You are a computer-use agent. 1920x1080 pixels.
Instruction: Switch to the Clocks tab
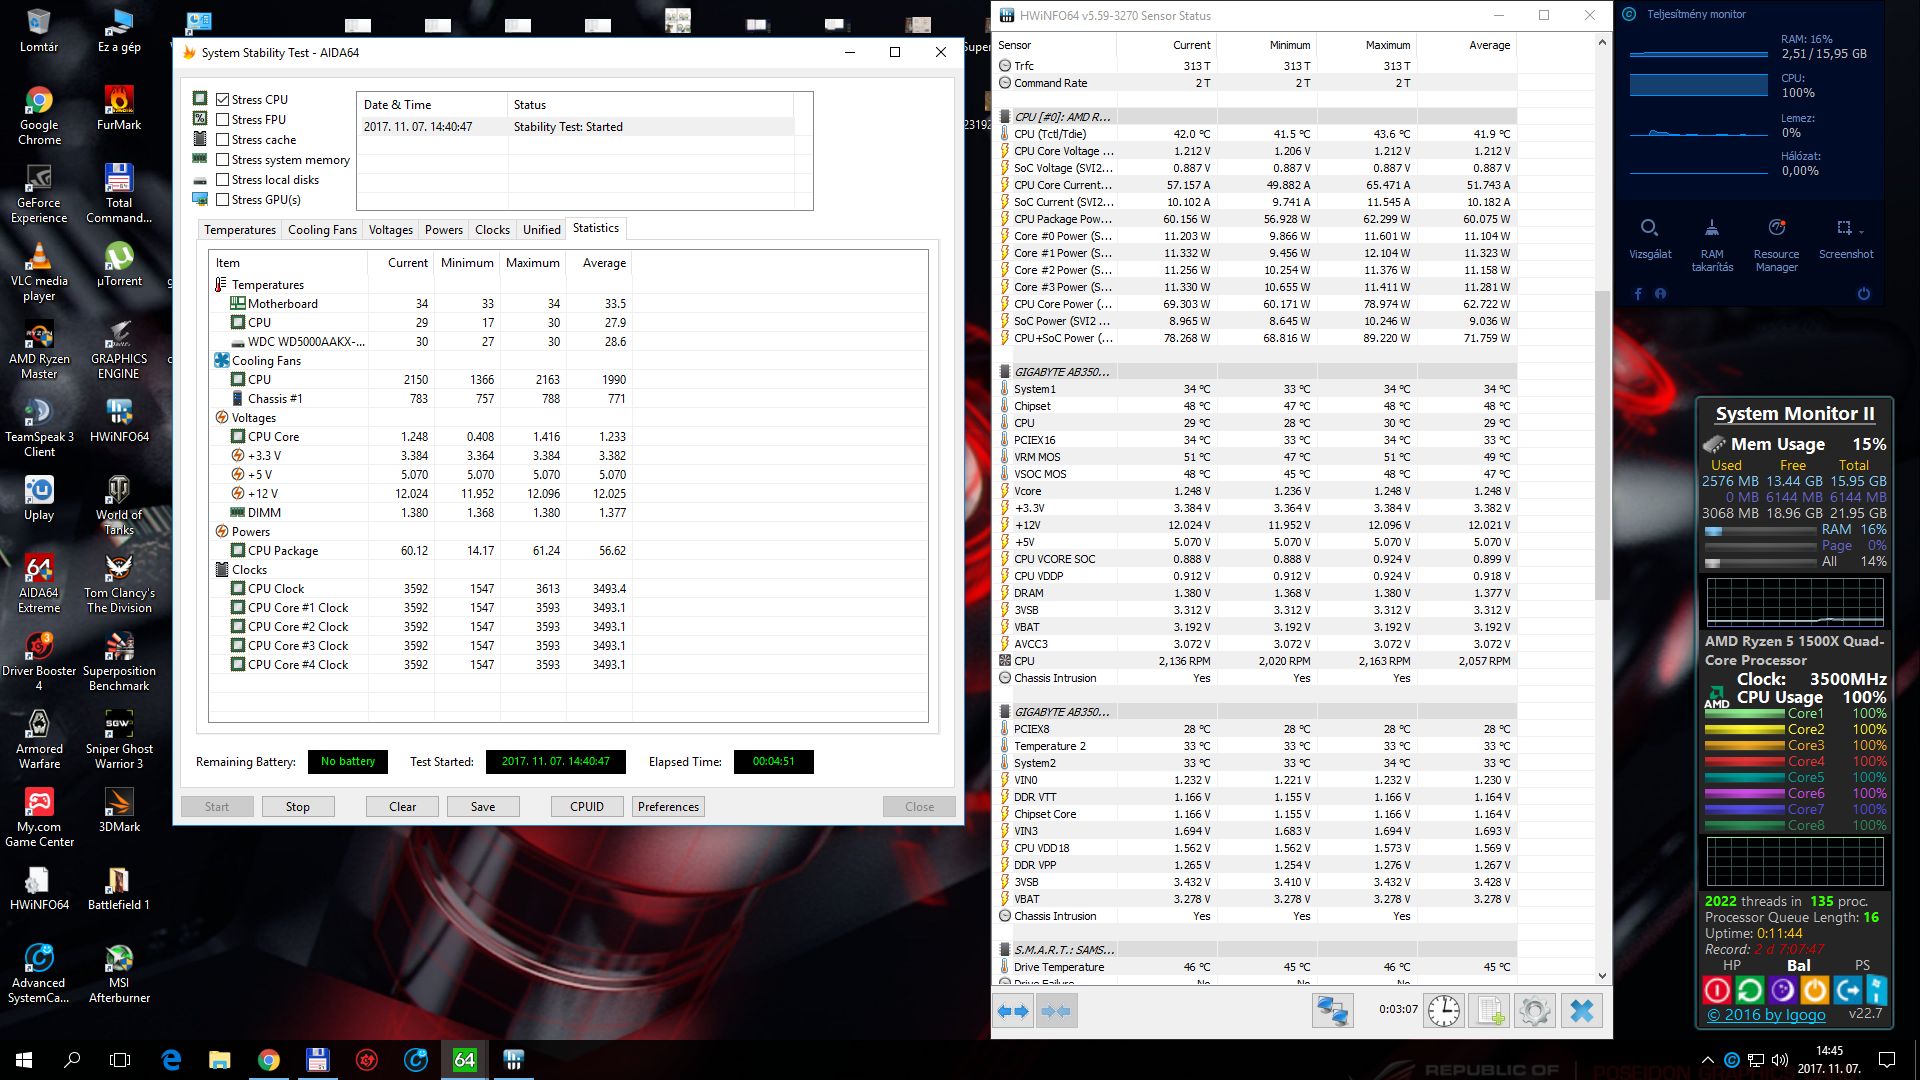(492, 229)
